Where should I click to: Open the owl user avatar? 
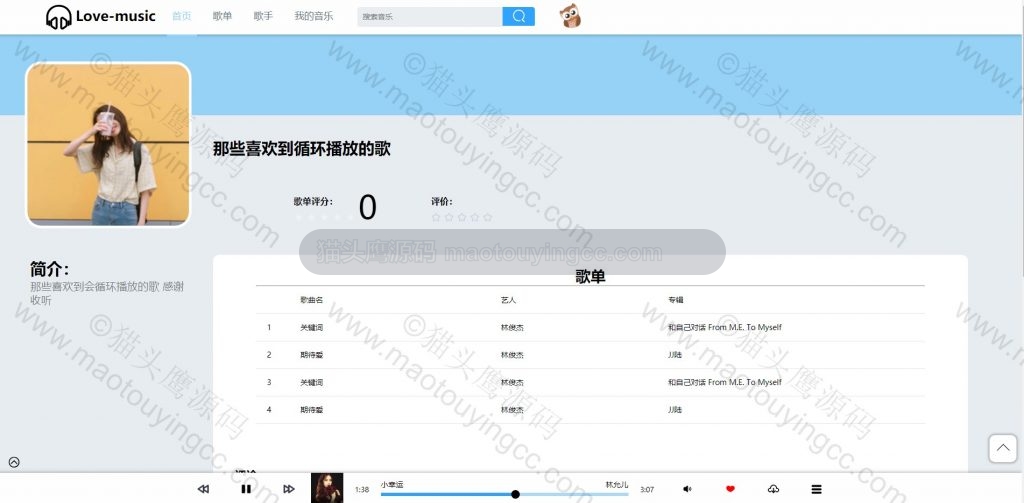pyautogui.click(x=571, y=16)
